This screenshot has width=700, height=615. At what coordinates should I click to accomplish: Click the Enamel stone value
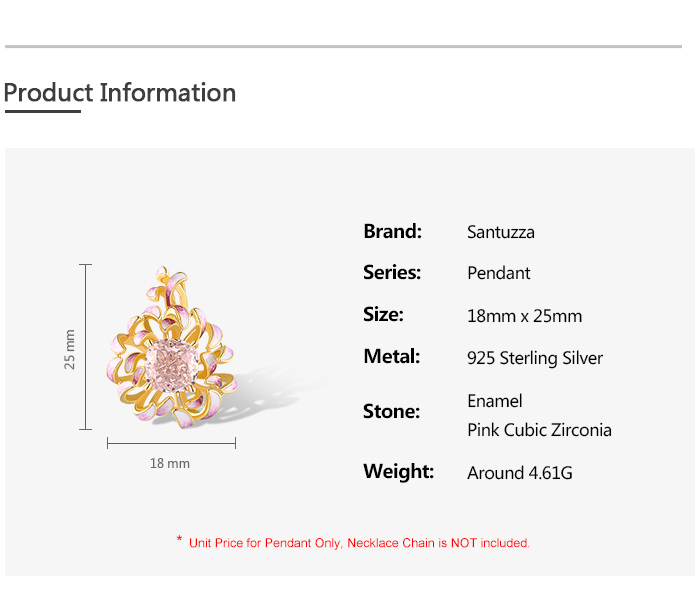pos(495,401)
